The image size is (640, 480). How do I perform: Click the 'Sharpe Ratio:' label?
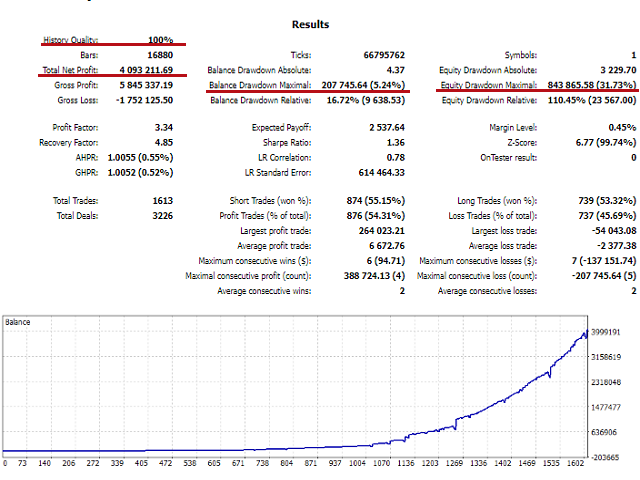(x=287, y=143)
